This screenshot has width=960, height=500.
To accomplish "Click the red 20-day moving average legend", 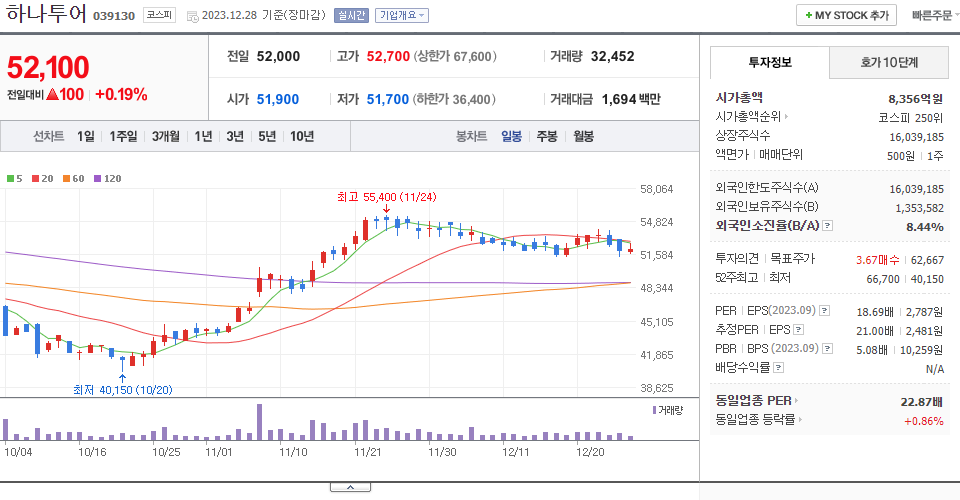I will (43, 179).
